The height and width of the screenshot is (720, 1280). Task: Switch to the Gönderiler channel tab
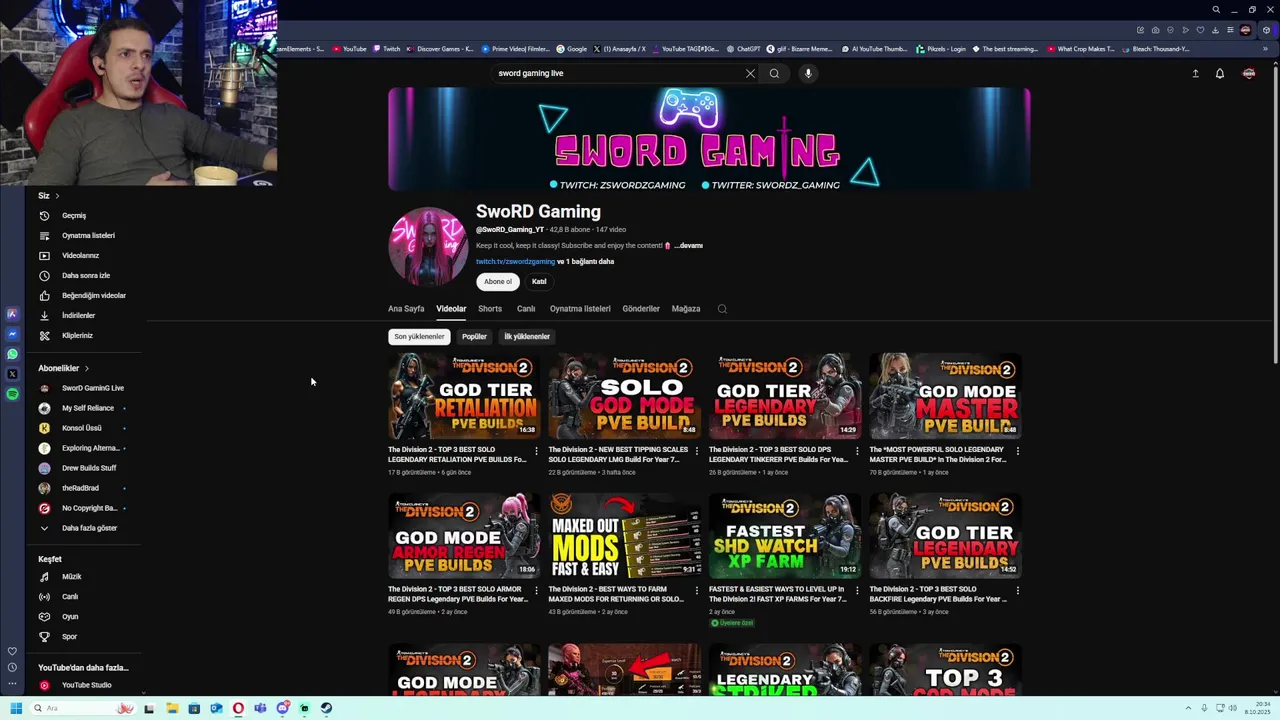pos(641,309)
